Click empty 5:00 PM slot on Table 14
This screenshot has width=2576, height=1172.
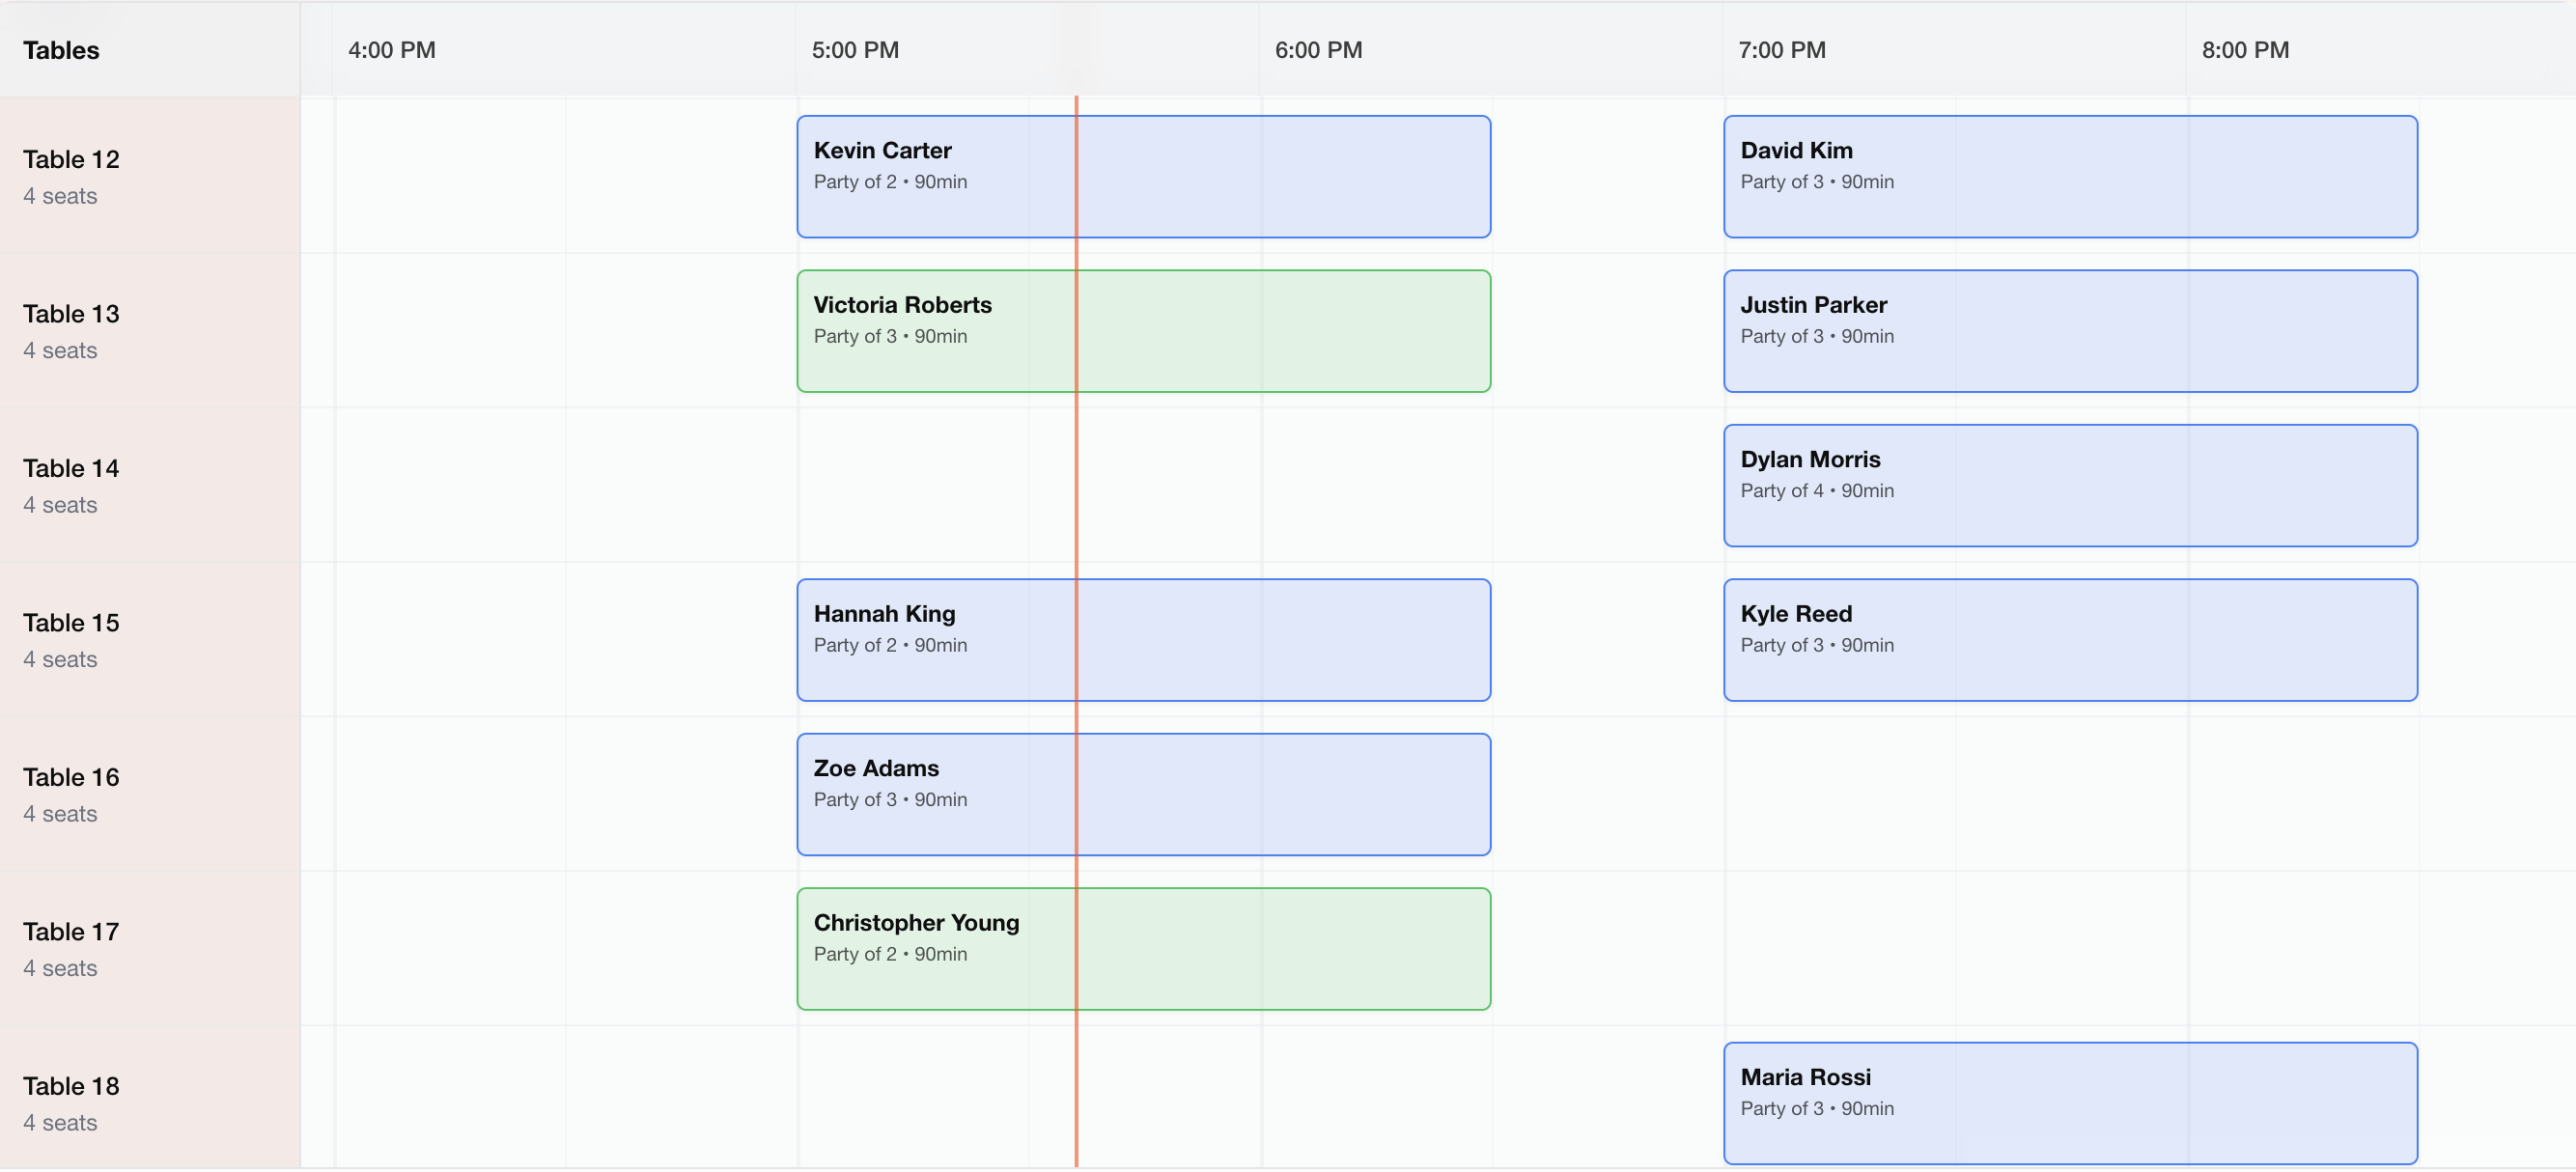(x=912, y=486)
